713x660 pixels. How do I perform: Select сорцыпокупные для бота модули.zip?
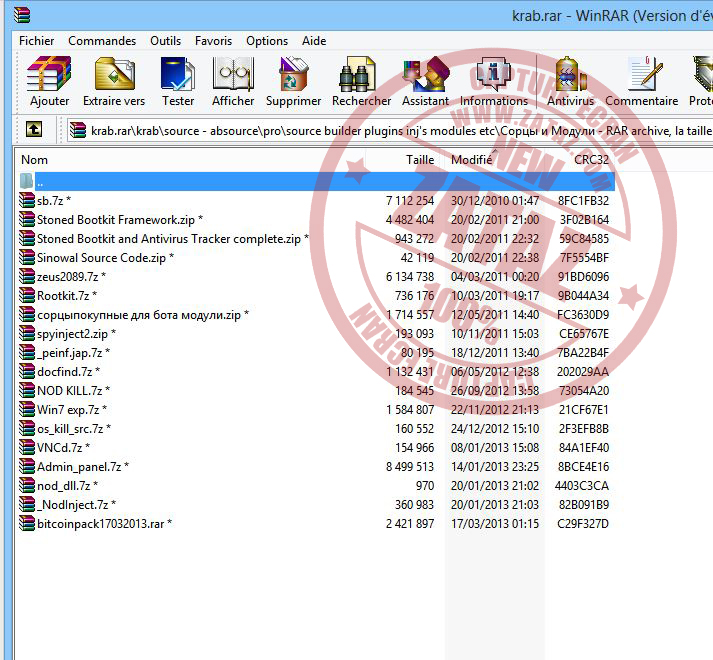tap(139, 315)
